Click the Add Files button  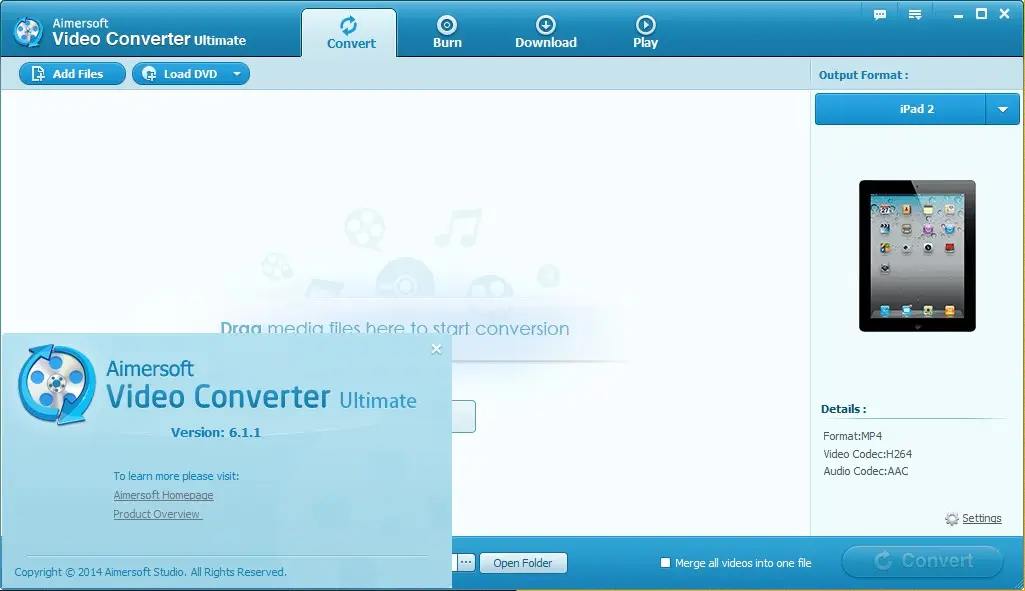(x=72, y=74)
